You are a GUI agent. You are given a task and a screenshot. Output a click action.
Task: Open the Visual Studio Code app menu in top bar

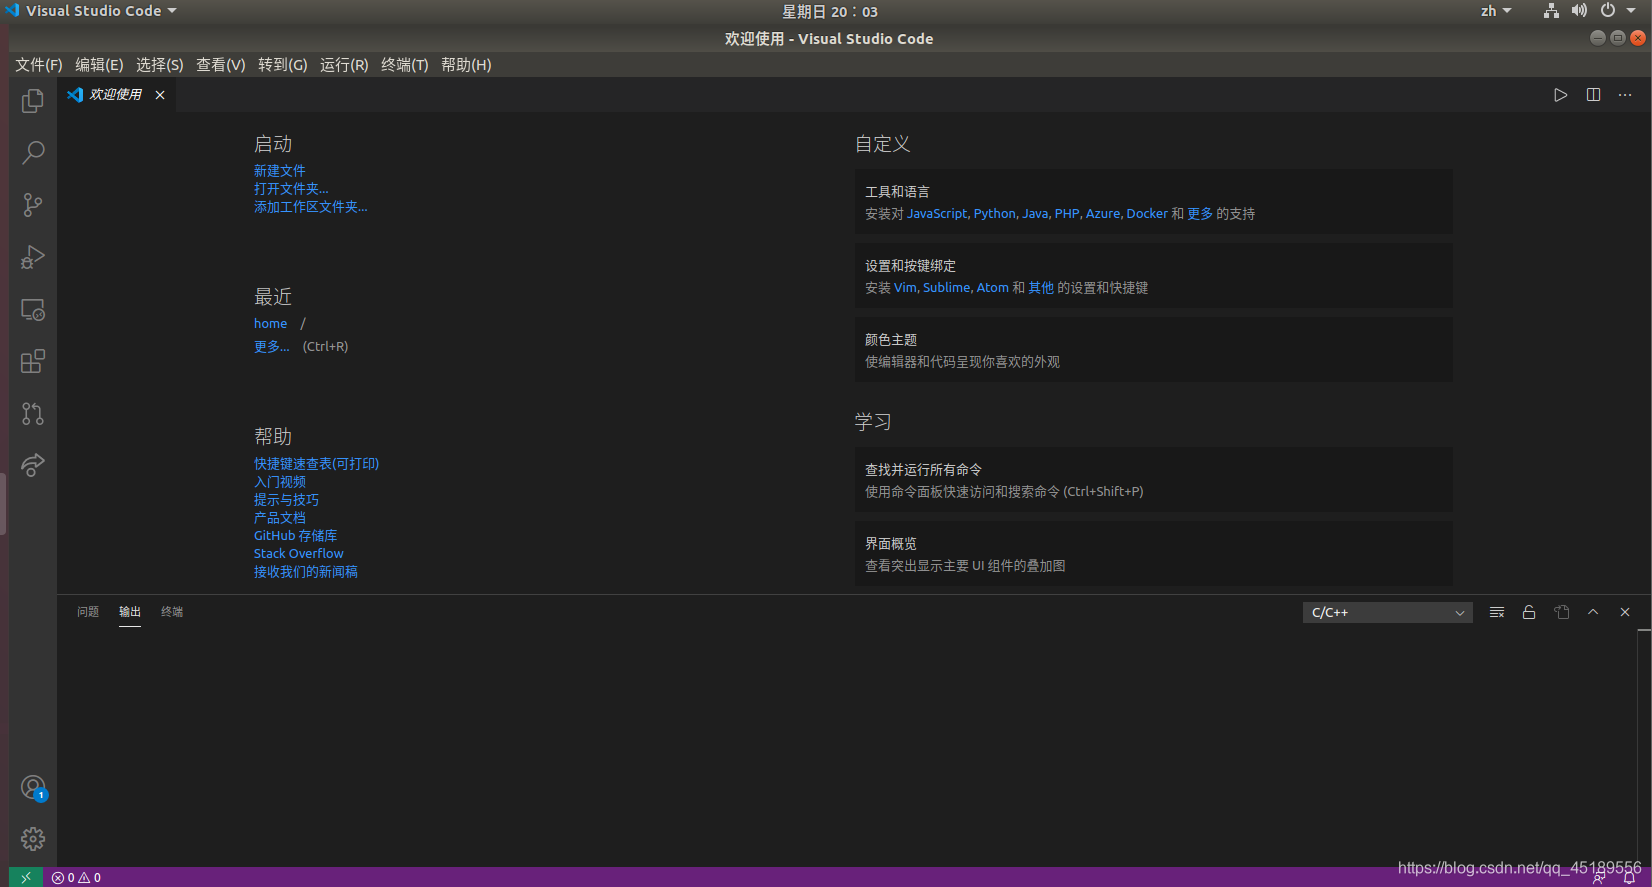(92, 11)
